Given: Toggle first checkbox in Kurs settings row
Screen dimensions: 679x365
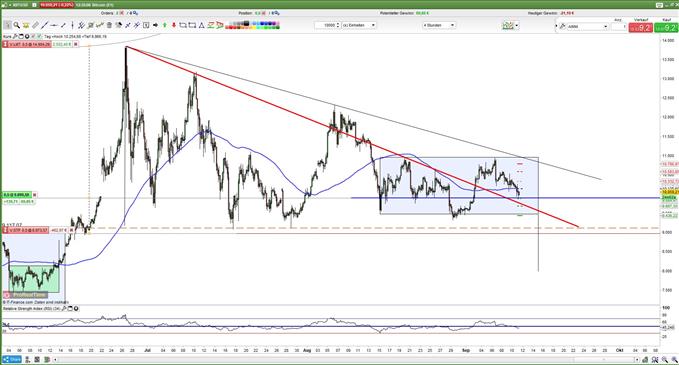Looking at the screenshot, I should click(x=33, y=36).
